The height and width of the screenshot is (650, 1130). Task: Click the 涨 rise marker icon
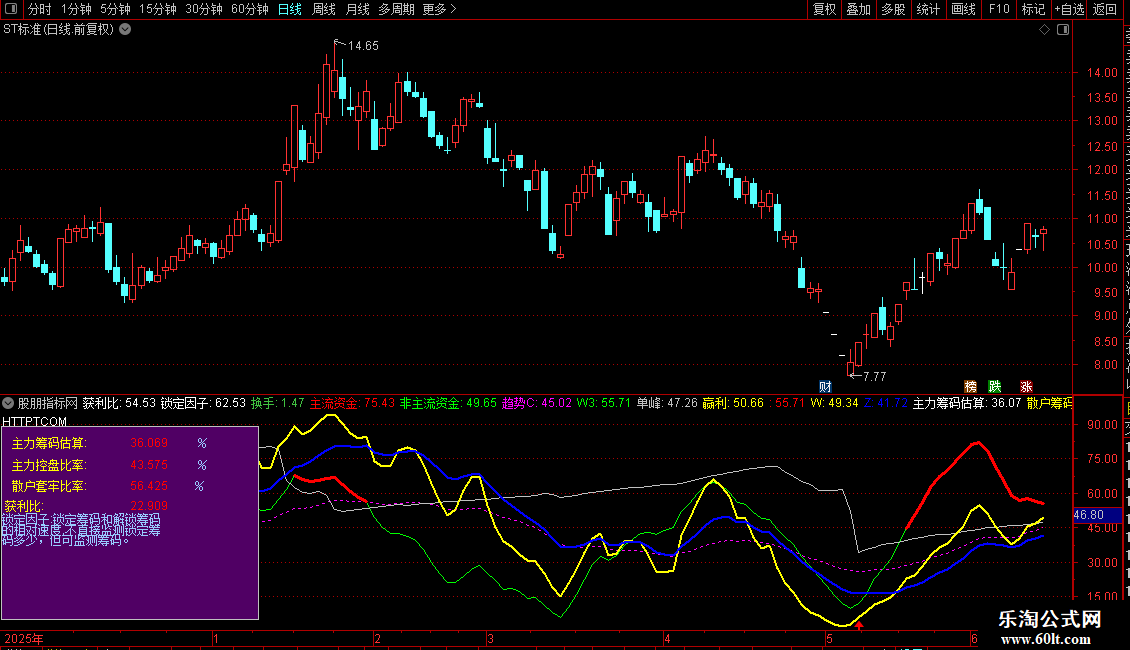(1026, 387)
